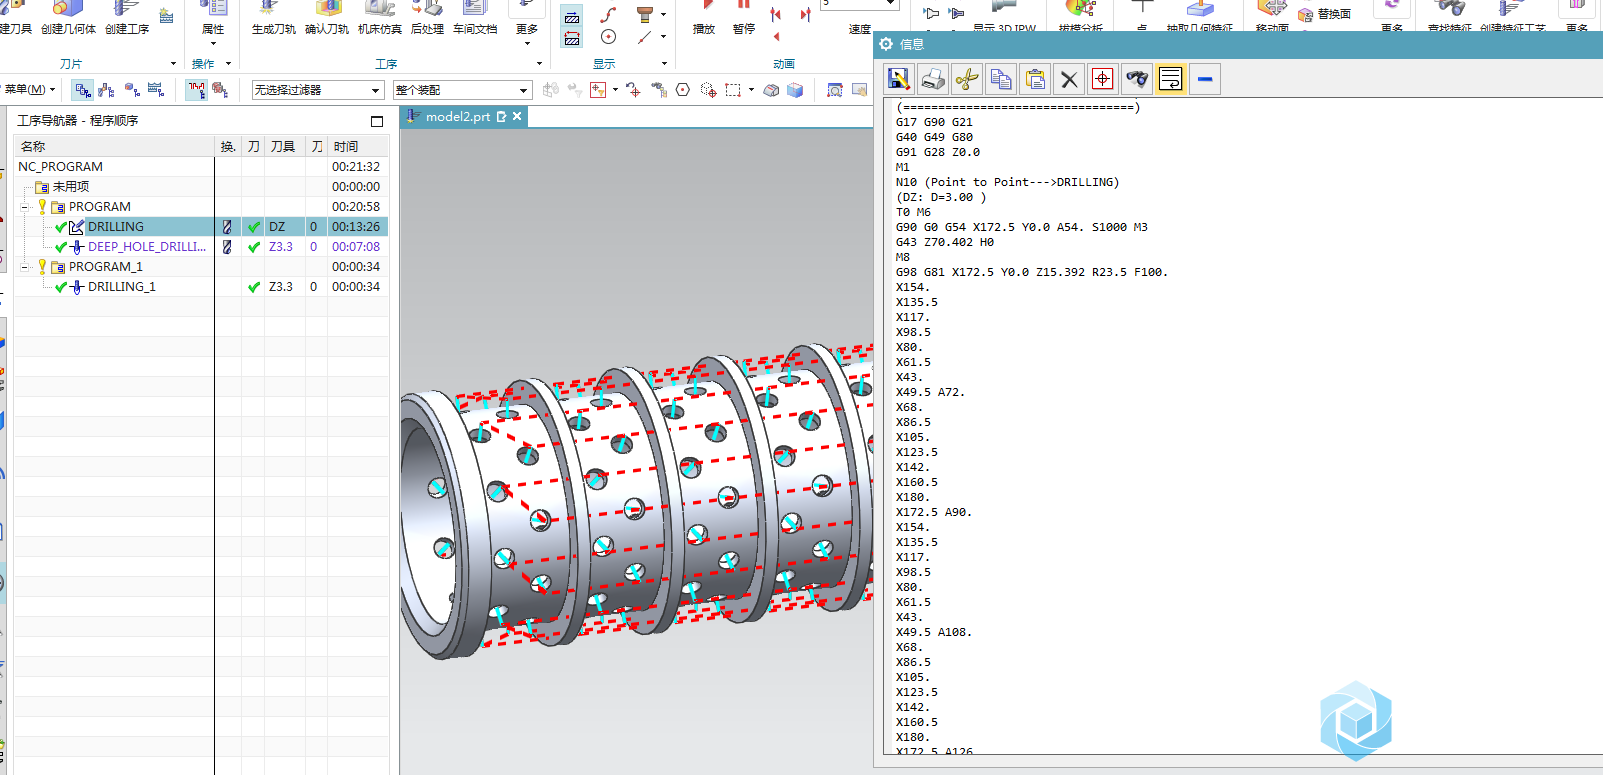
Task: Pause the animation (暂停)
Action: [744, 18]
